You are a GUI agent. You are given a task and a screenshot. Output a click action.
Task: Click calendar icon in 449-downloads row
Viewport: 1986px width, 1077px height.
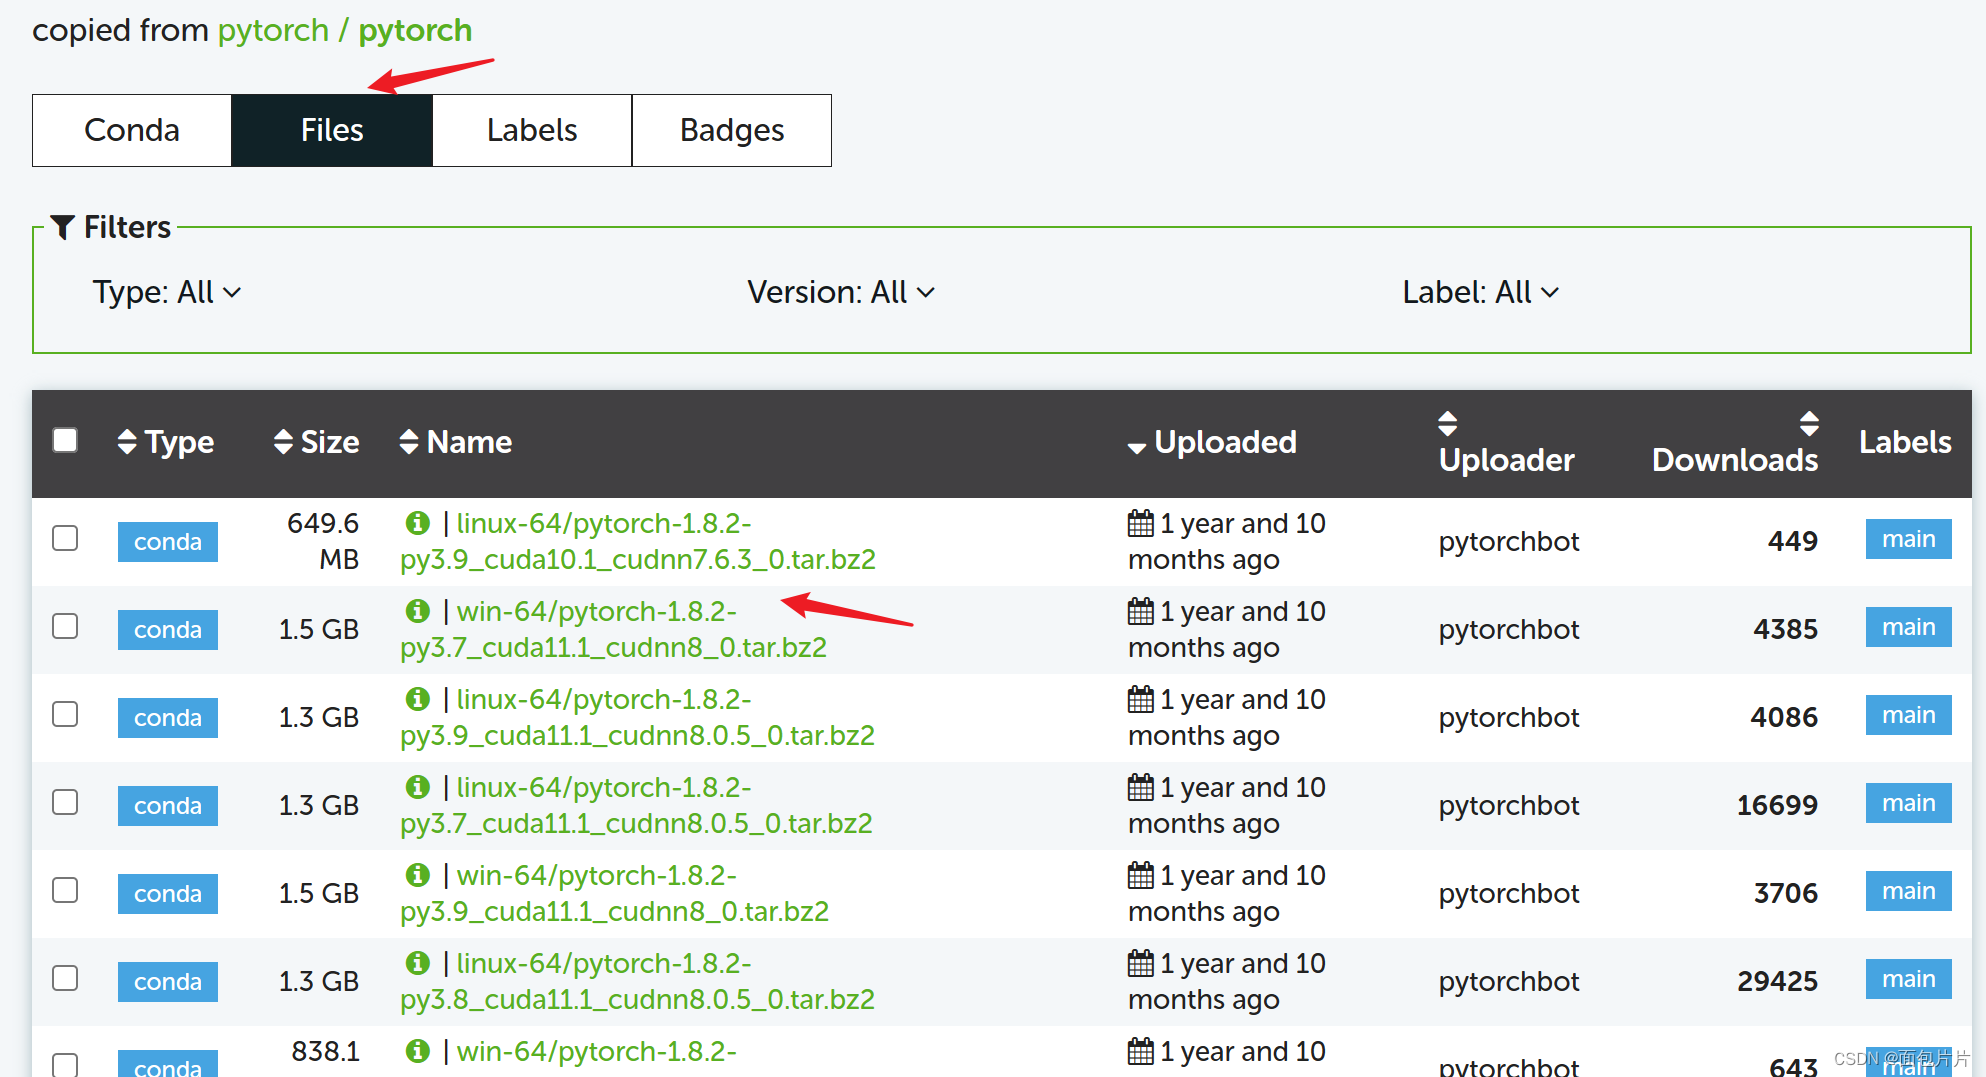point(1140,523)
